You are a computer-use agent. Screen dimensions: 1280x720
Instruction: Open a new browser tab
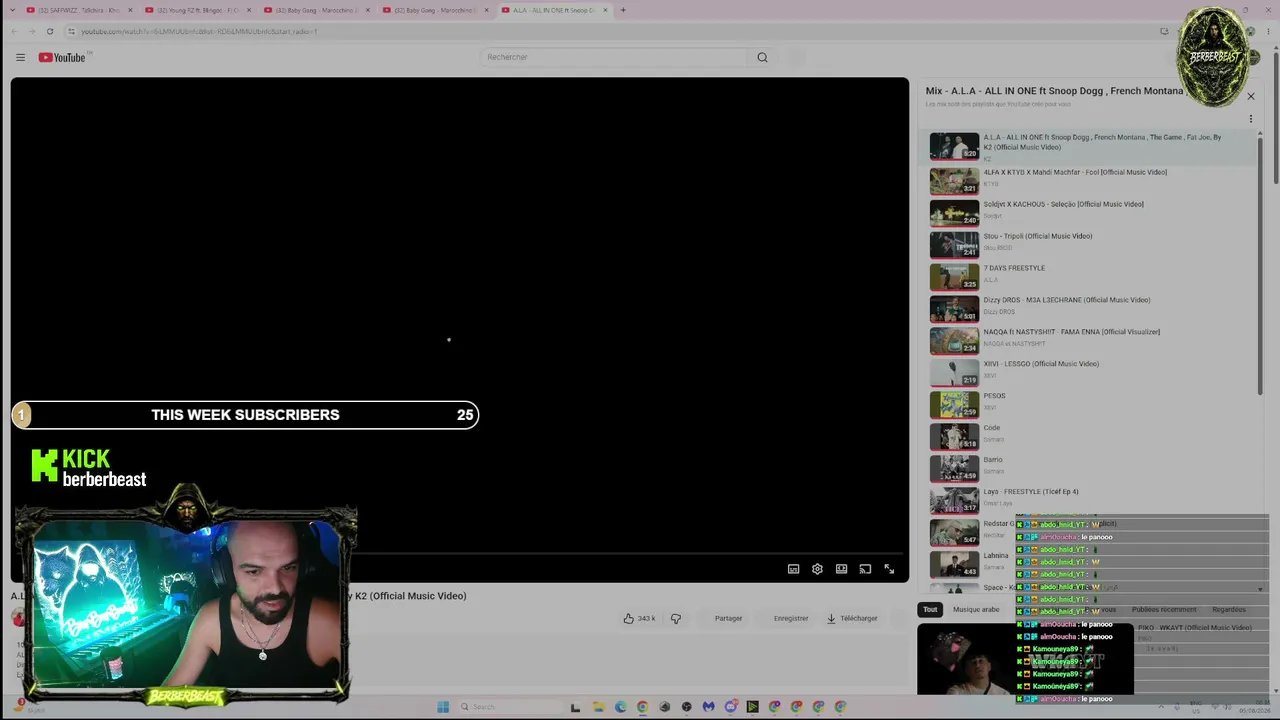click(623, 10)
